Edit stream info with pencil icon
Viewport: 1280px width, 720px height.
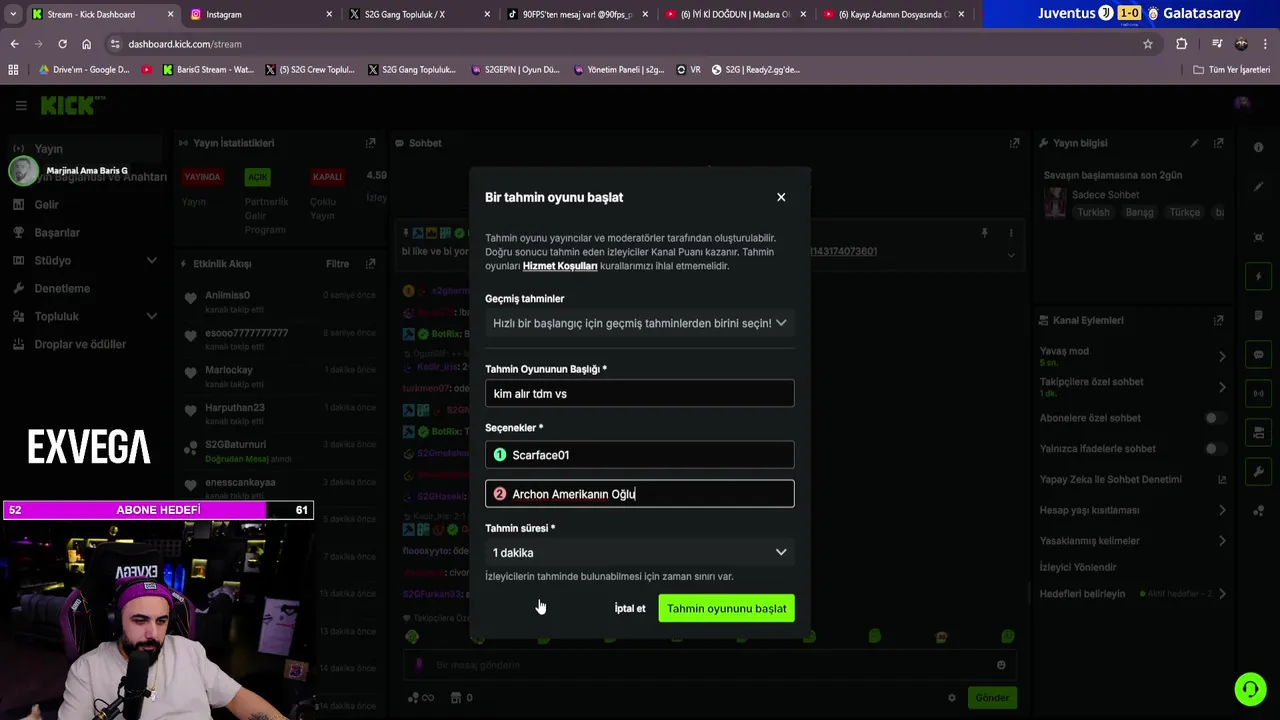(1194, 143)
